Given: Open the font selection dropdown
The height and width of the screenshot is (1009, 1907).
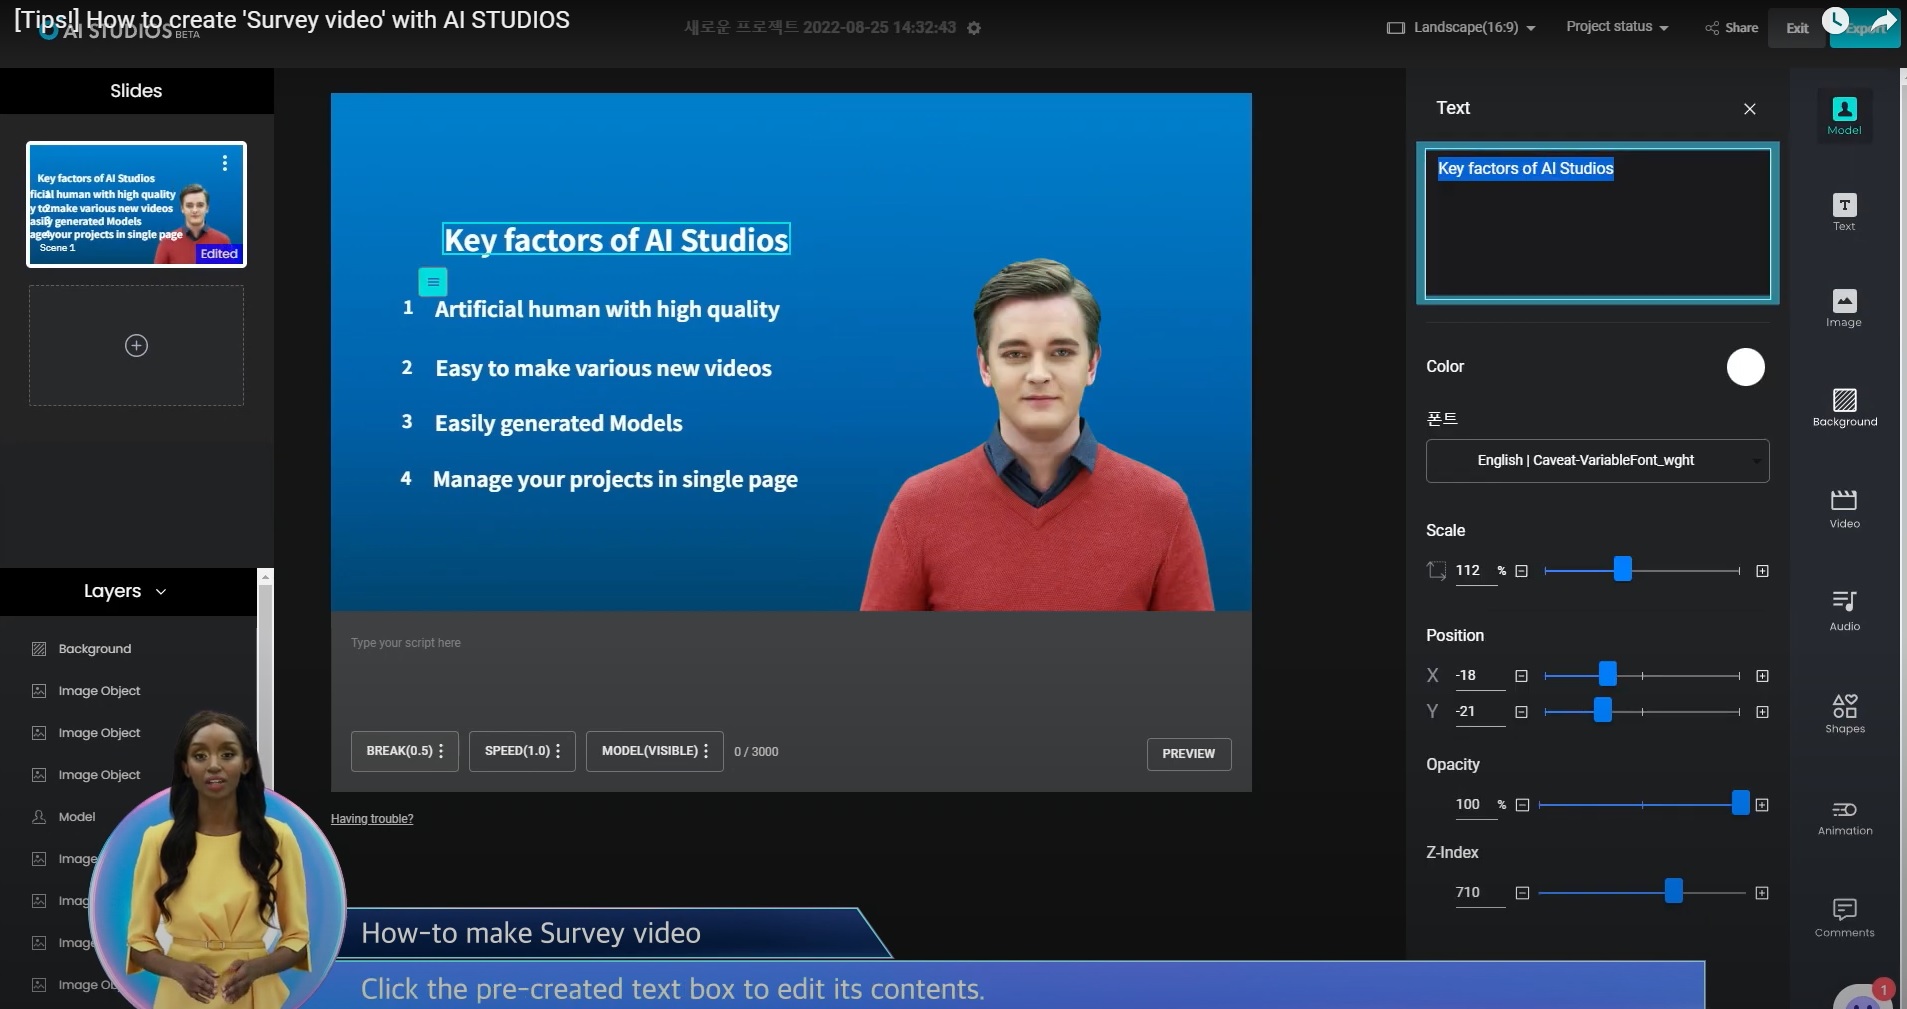Looking at the screenshot, I should (1597, 461).
